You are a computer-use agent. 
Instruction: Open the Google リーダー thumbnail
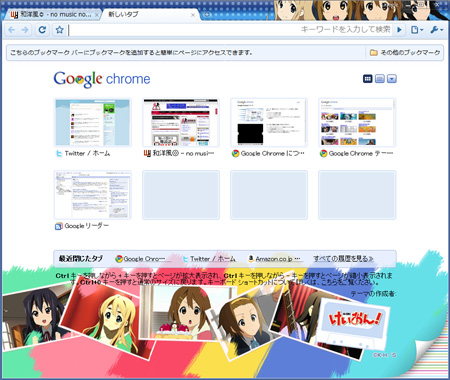point(93,195)
